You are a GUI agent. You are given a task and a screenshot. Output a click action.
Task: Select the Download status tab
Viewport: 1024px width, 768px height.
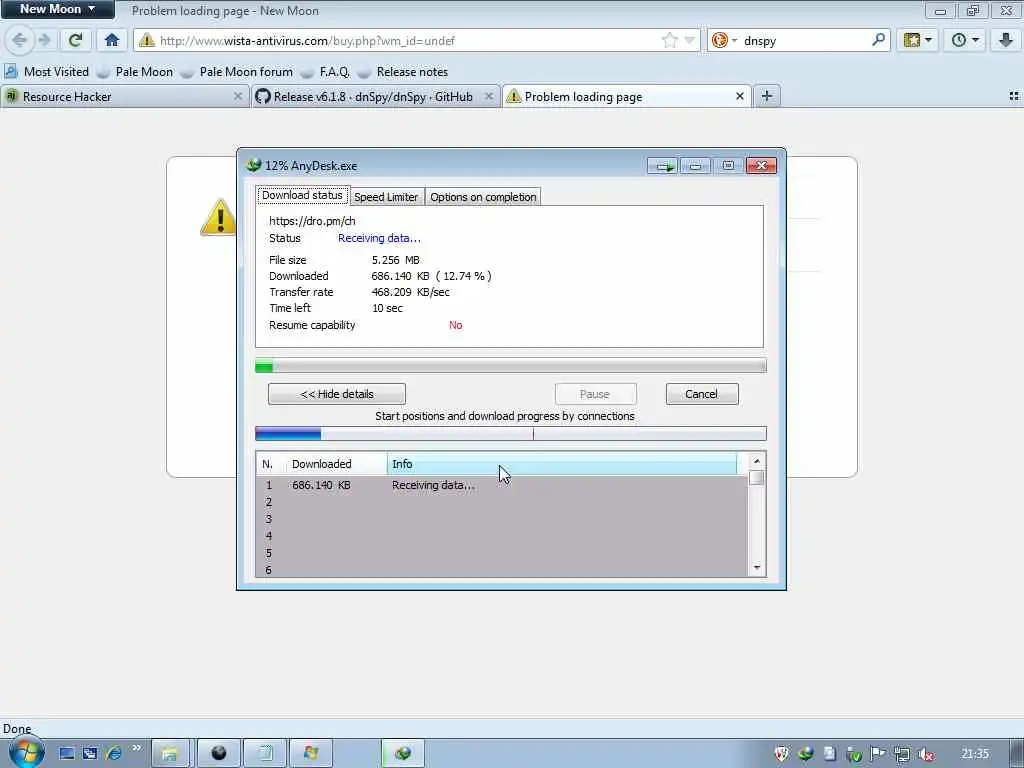pyautogui.click(x=302, y=195)
